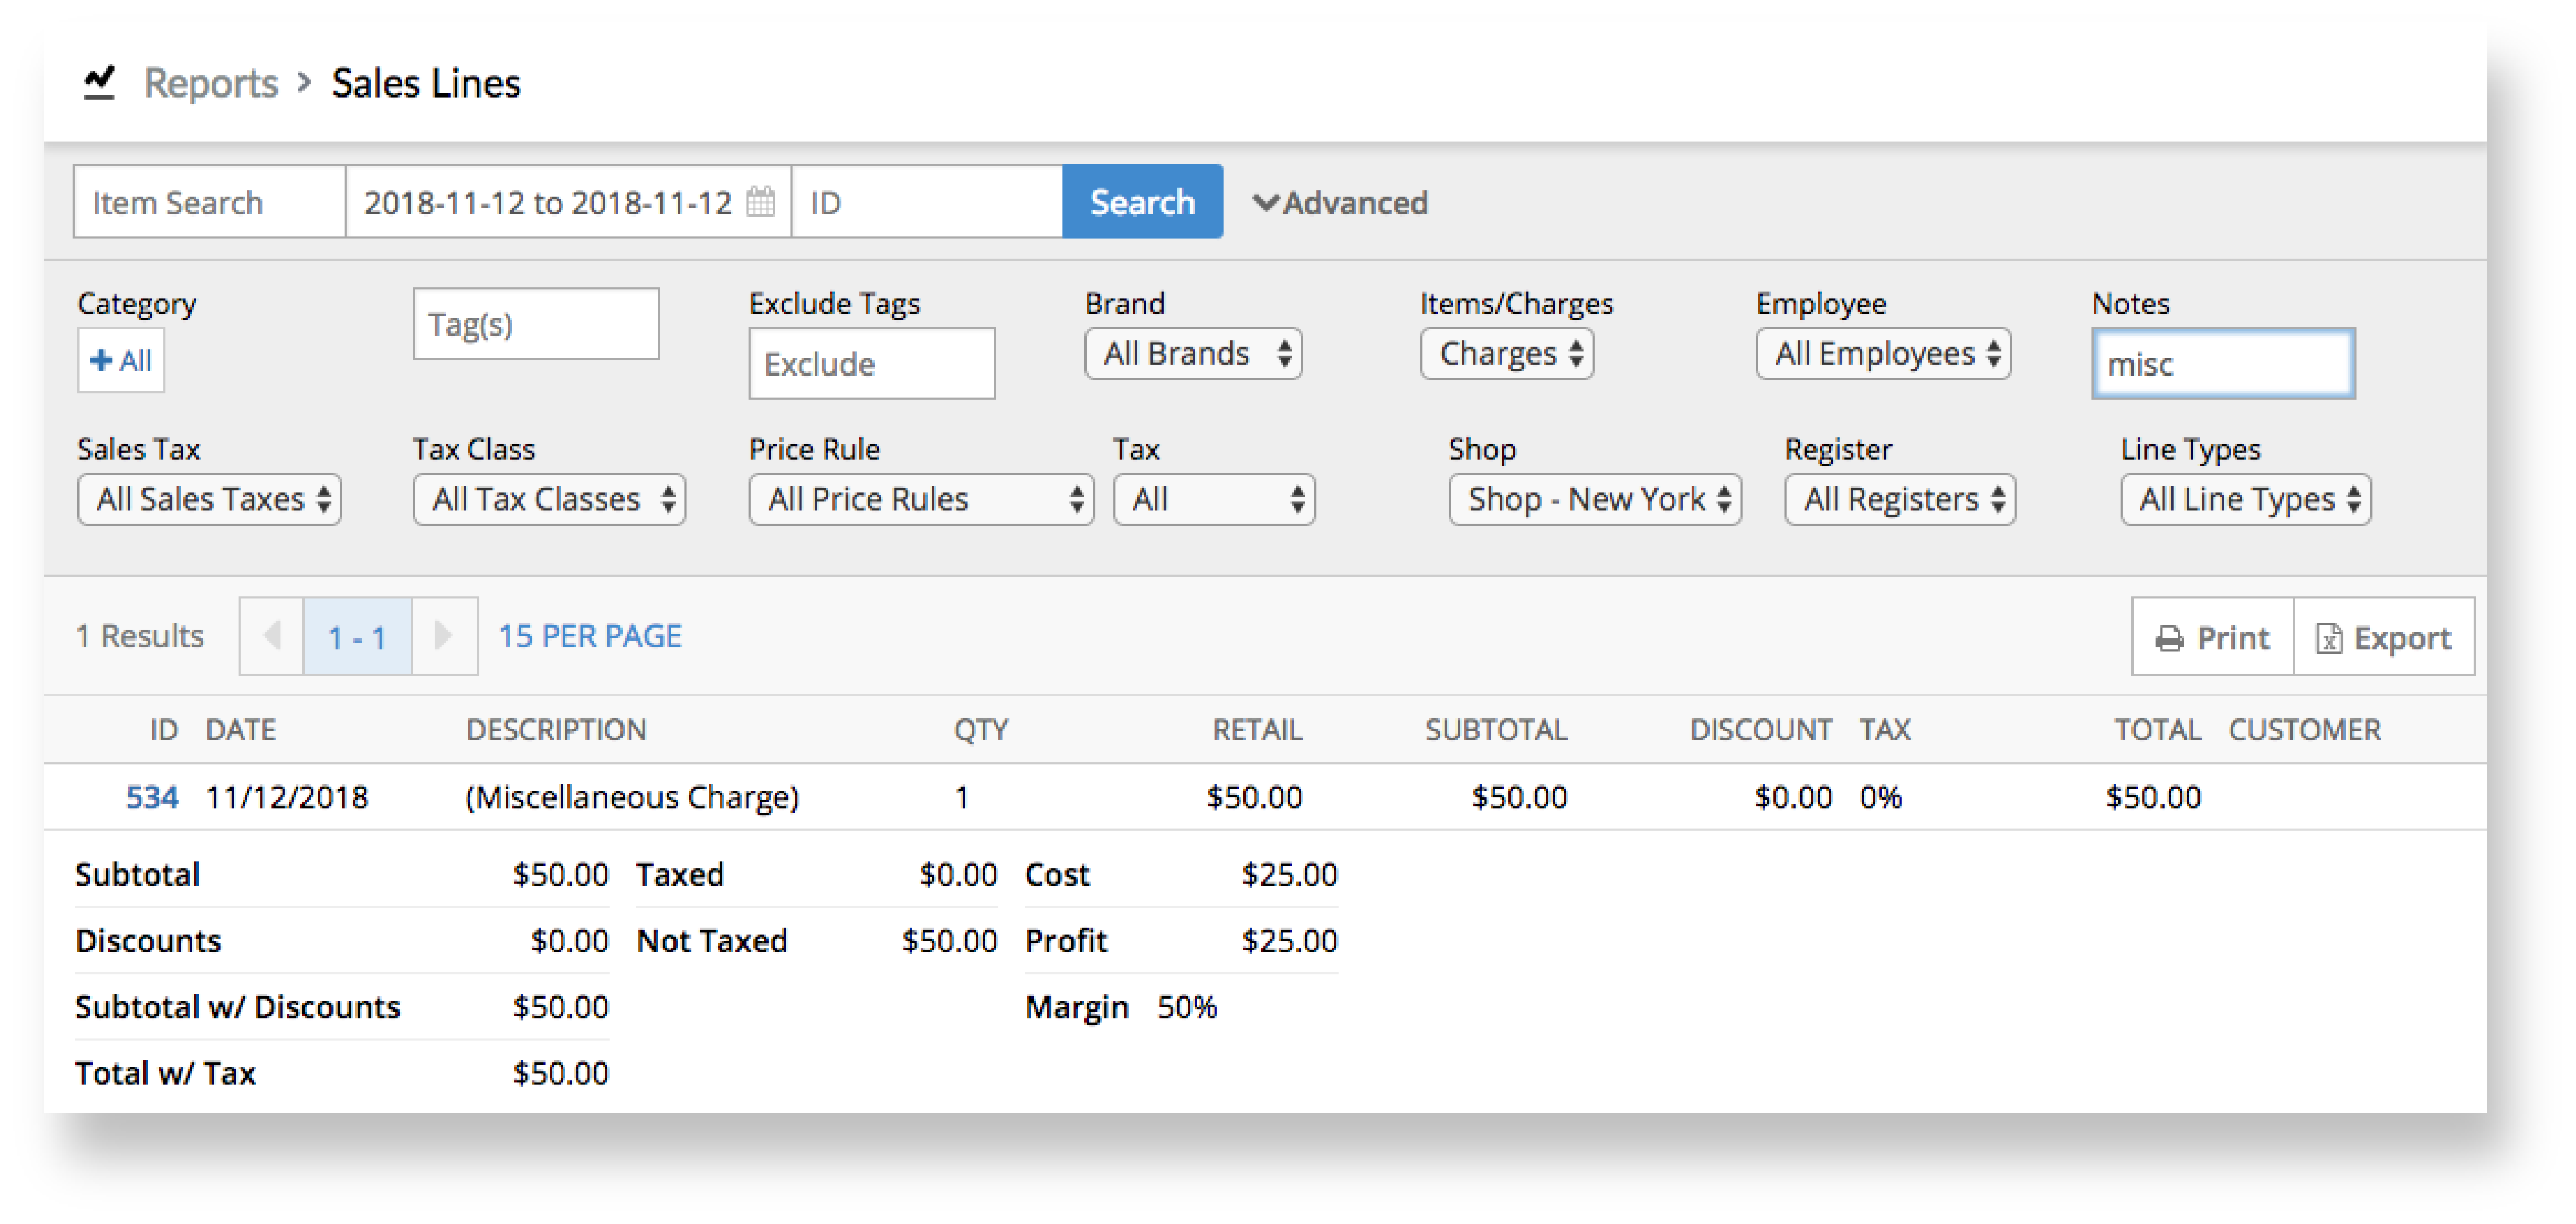
Task: Click the Export button
Action: pyautogui.click(x=2384, y=637)
